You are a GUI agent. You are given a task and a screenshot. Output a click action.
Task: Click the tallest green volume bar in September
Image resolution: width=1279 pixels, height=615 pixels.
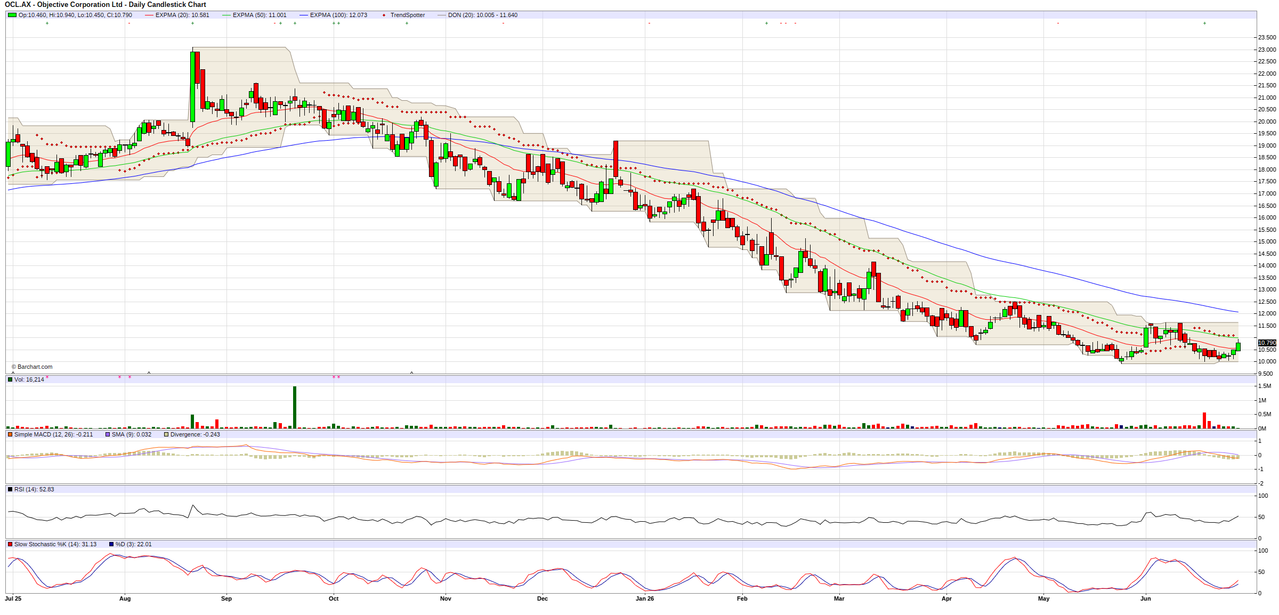[x=295, y=407]
